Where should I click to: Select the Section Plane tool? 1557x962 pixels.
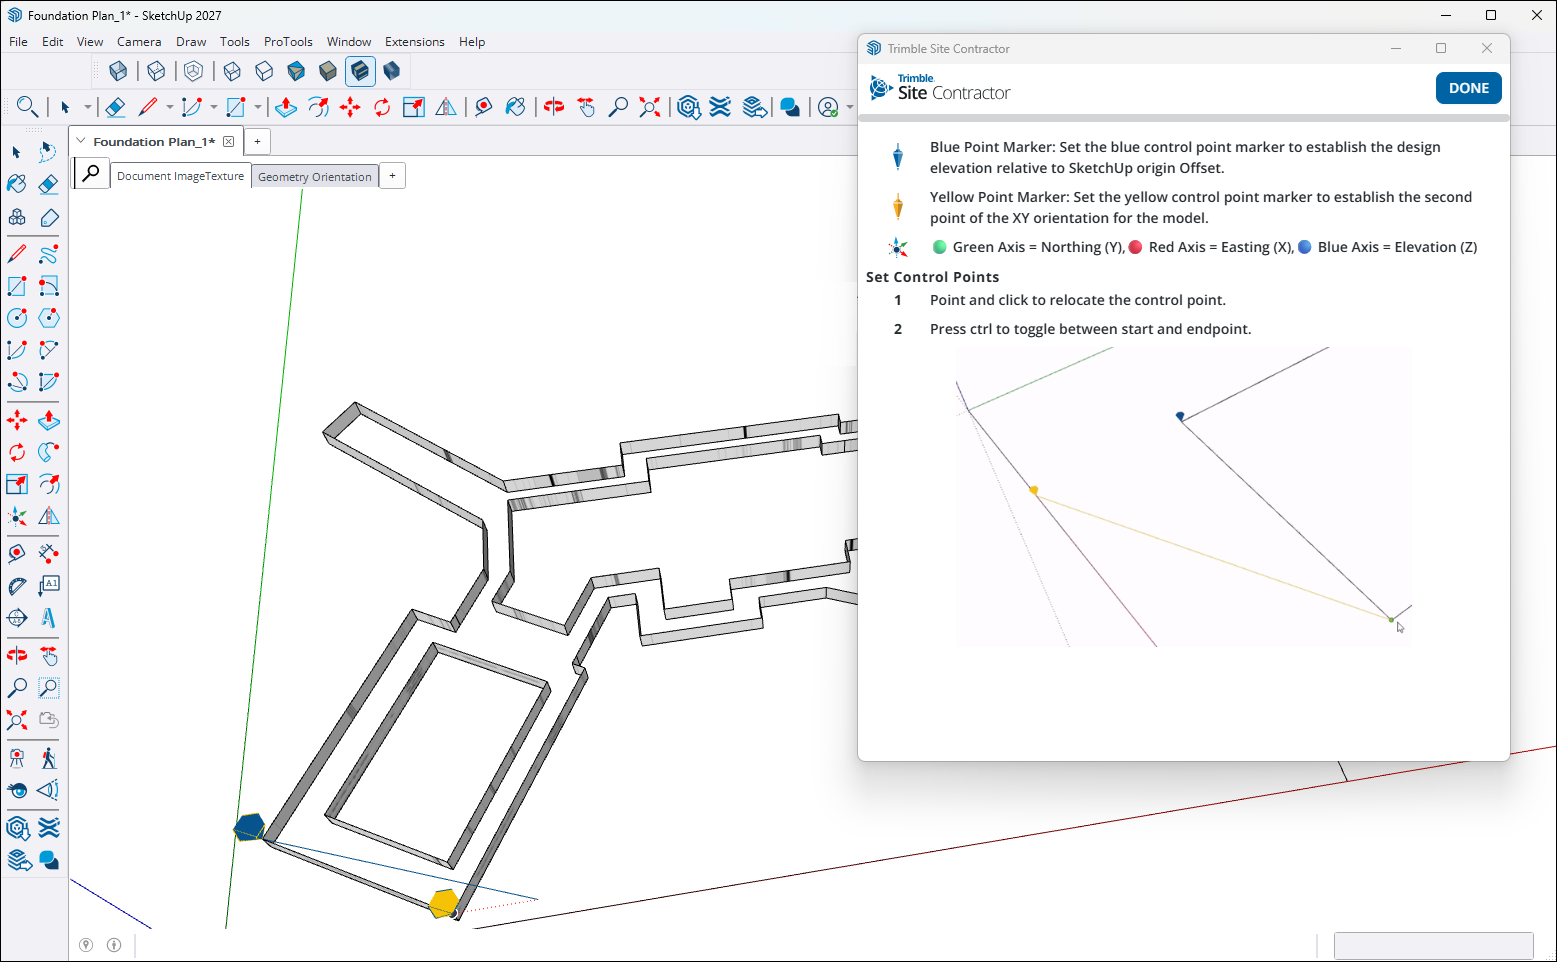click(17, 617)
